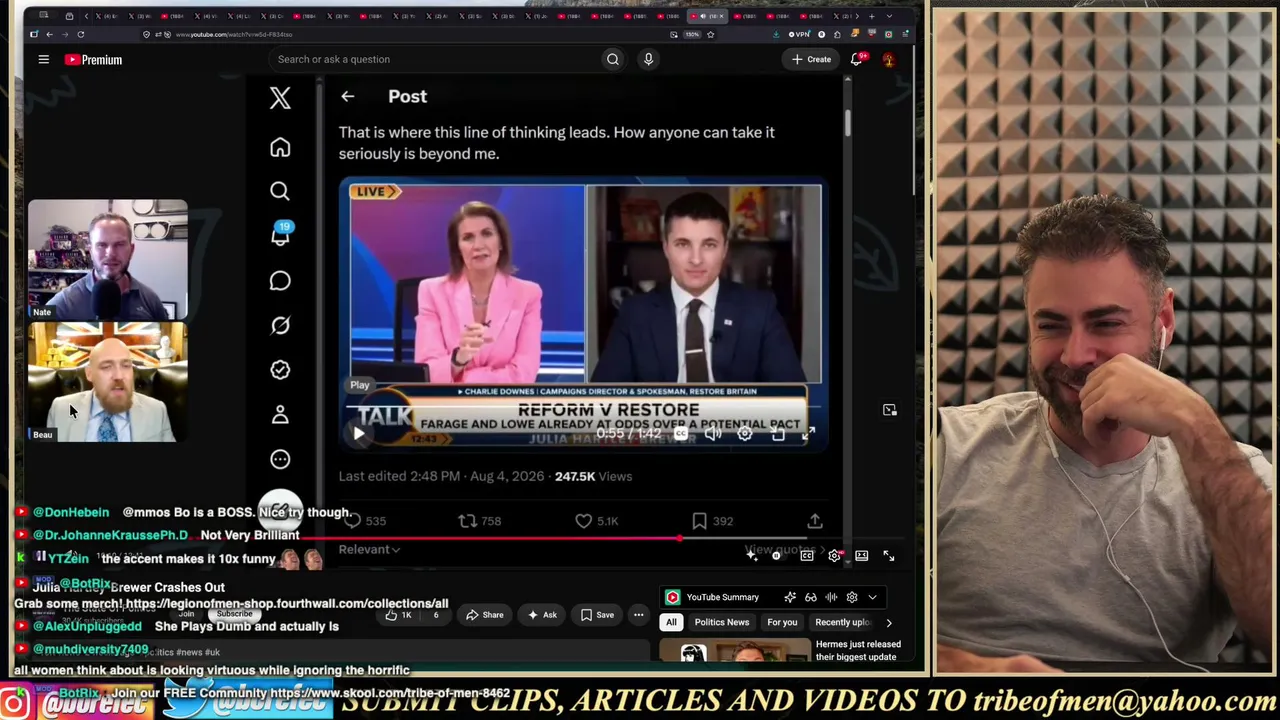Bookmark this page with the star
The image size is (1280, 720).
710,35
